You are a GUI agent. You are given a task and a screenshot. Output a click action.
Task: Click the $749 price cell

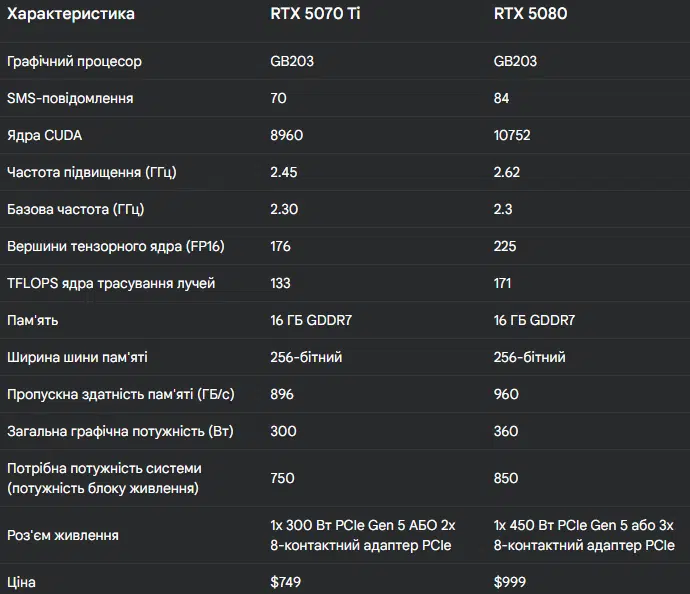click(x=285, y=581)
